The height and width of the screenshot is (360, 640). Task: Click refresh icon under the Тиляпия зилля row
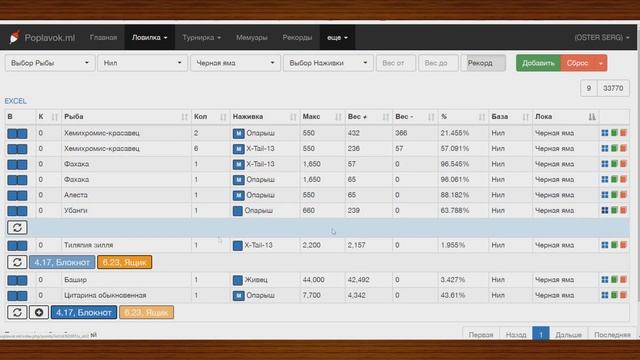point(17,262)
